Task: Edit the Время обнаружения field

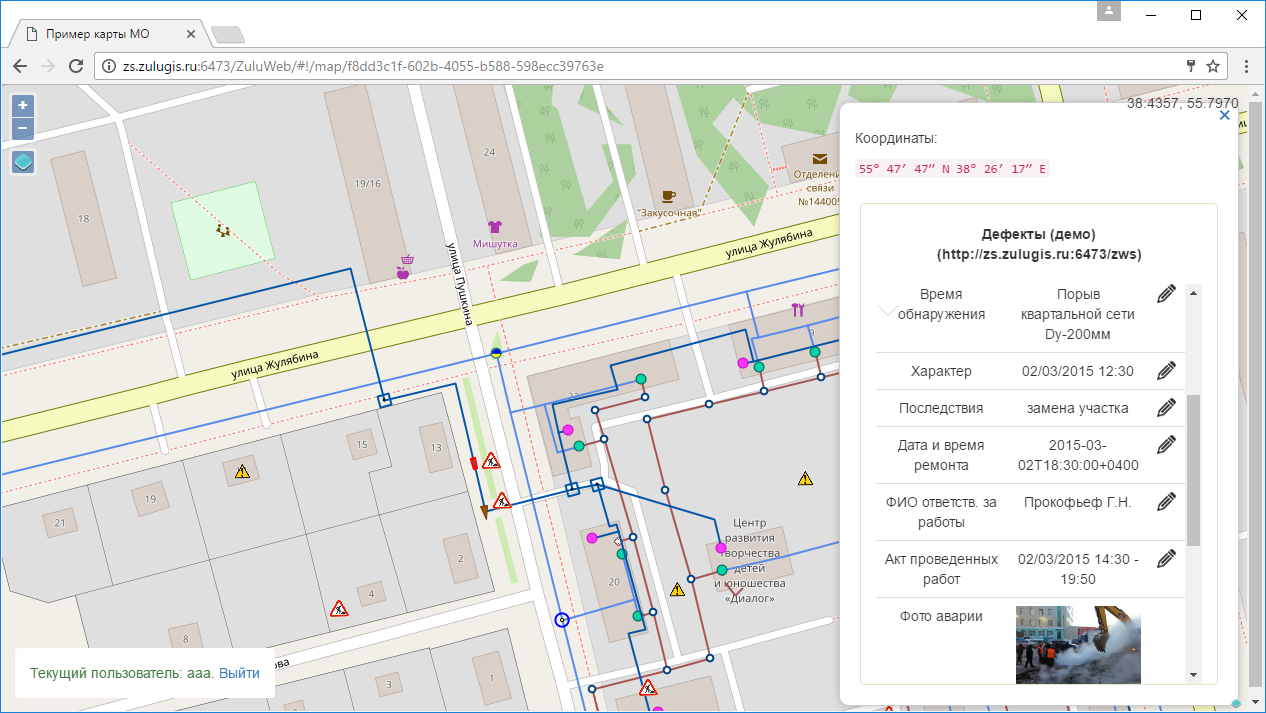Action: click(x=1166, y=294)
